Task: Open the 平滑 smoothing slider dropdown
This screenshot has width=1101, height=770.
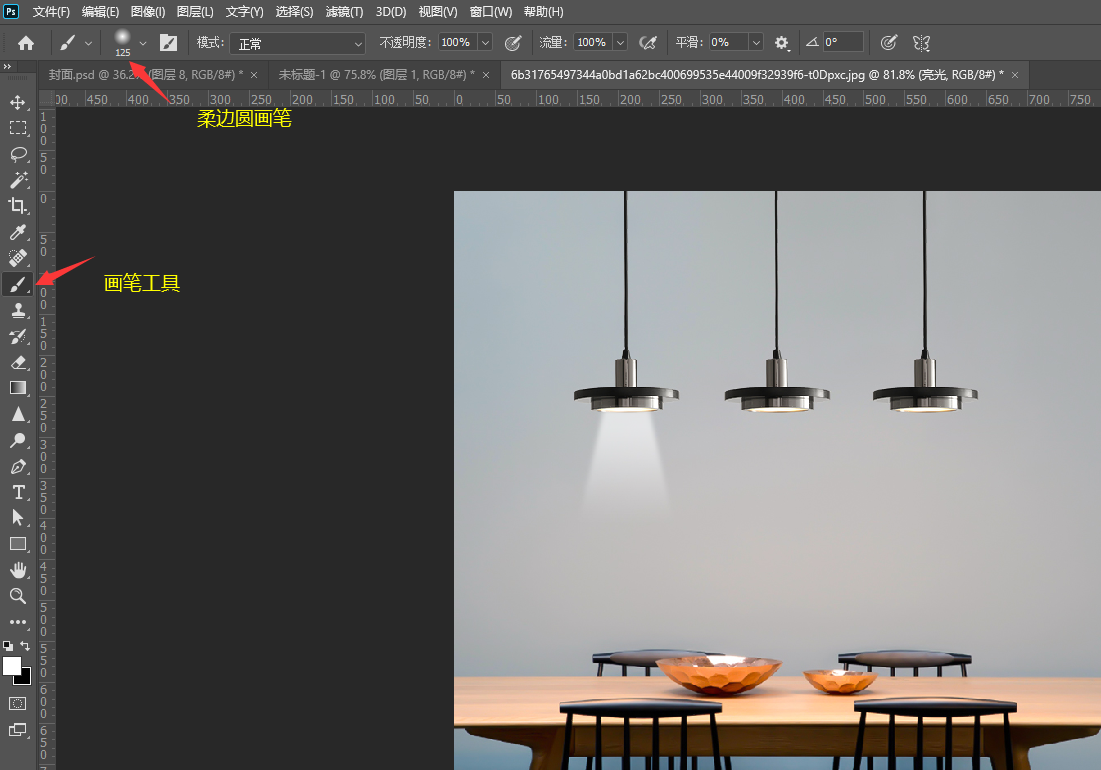Action: pos(756,43)
